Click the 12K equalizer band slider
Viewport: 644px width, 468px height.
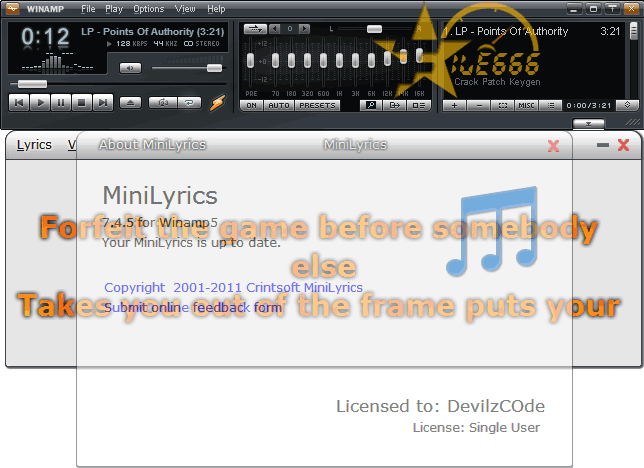[x=387, y=58]
